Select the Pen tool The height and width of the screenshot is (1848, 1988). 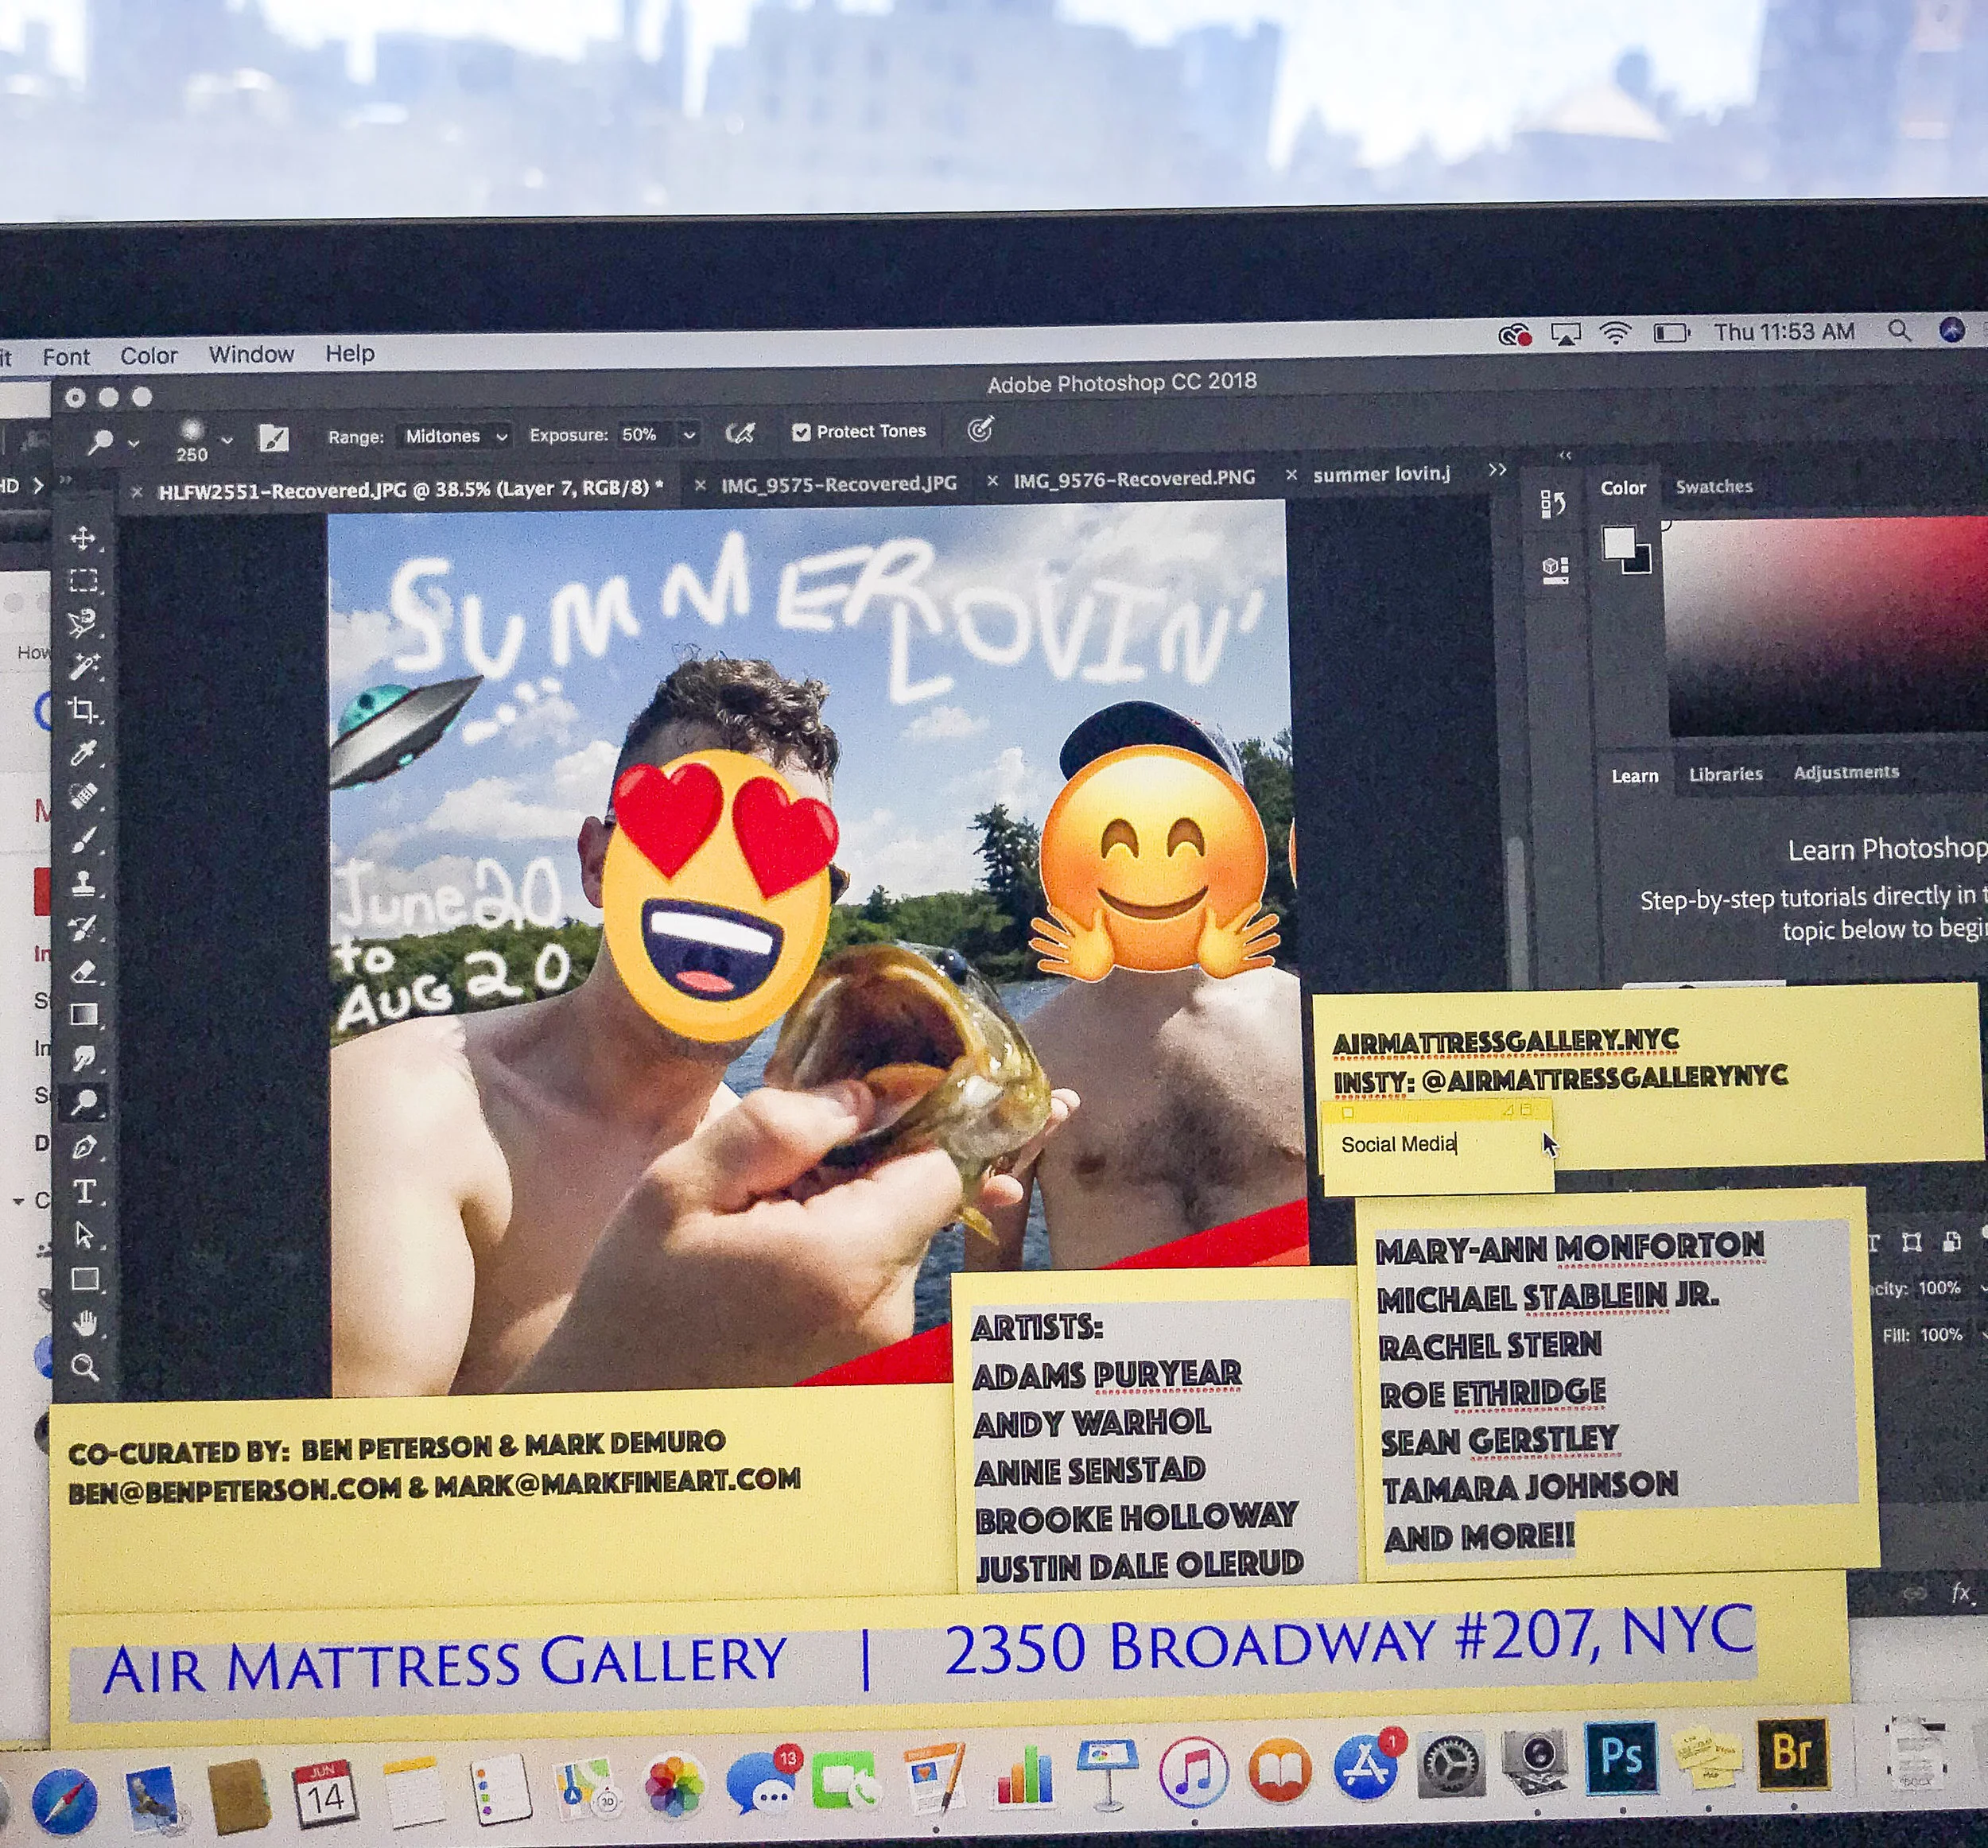84,1148
